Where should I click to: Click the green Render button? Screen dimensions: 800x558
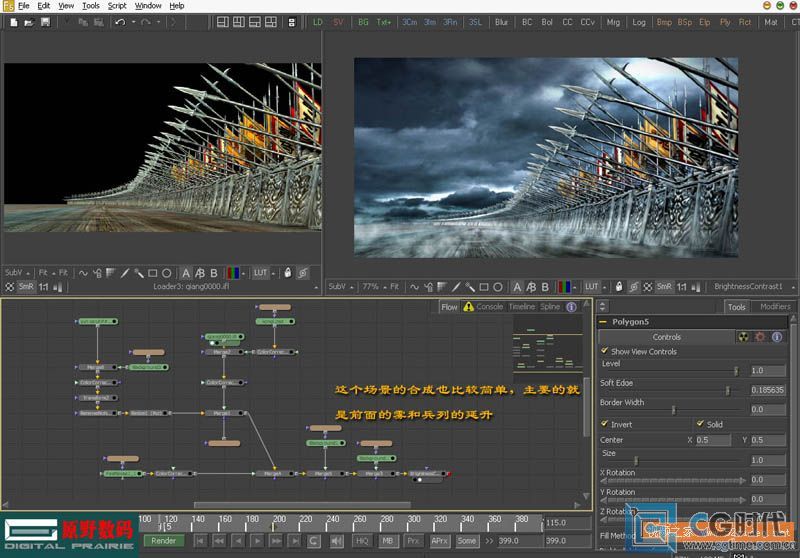pyautogui.click(x=163, y=541)
